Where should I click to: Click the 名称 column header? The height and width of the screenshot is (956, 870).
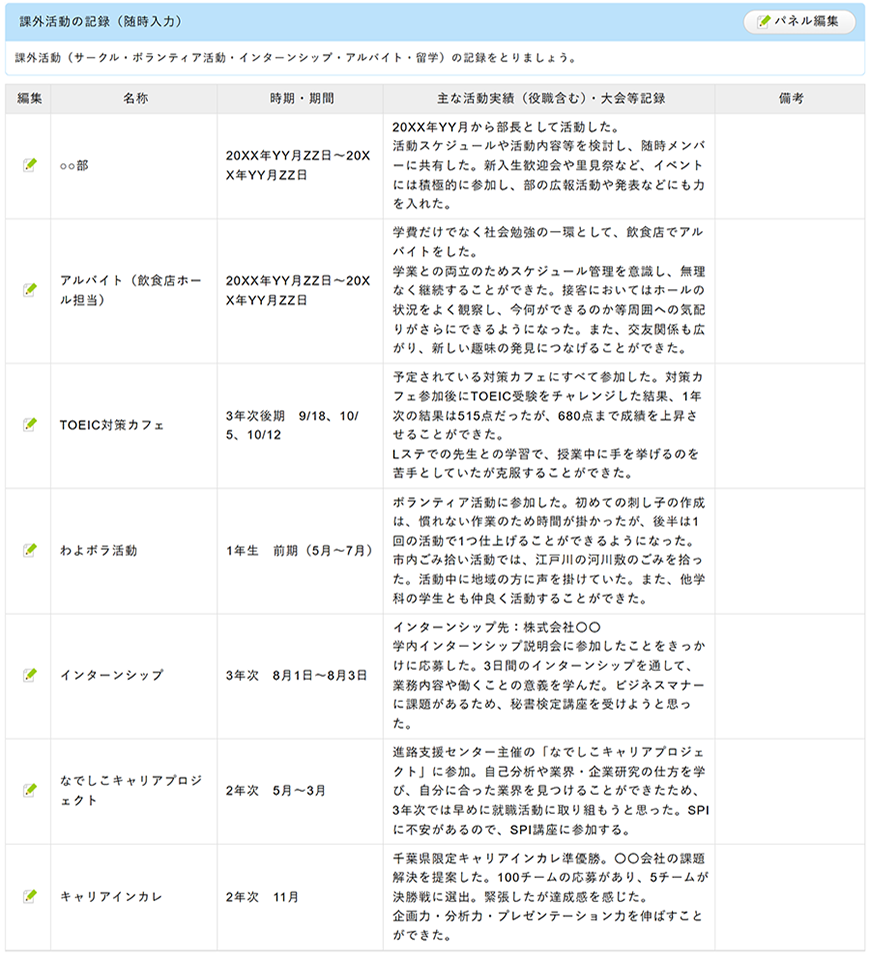click(x=134, y=99)
